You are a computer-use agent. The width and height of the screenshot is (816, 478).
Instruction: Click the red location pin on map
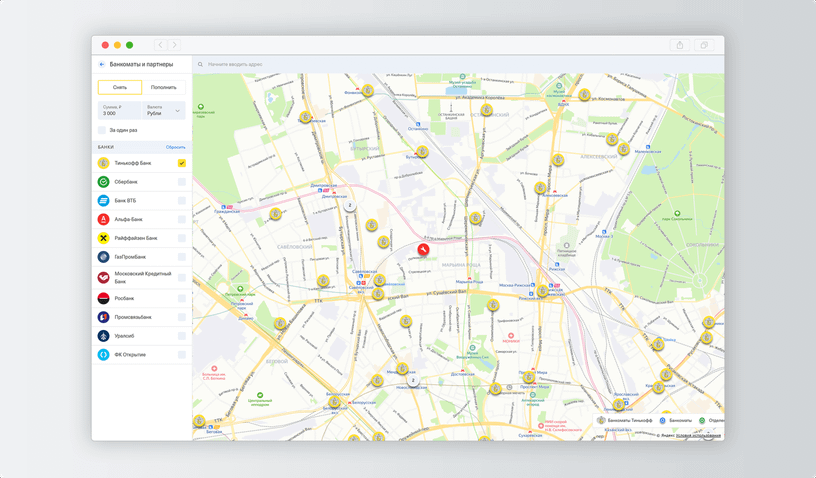tap(423, 248)
